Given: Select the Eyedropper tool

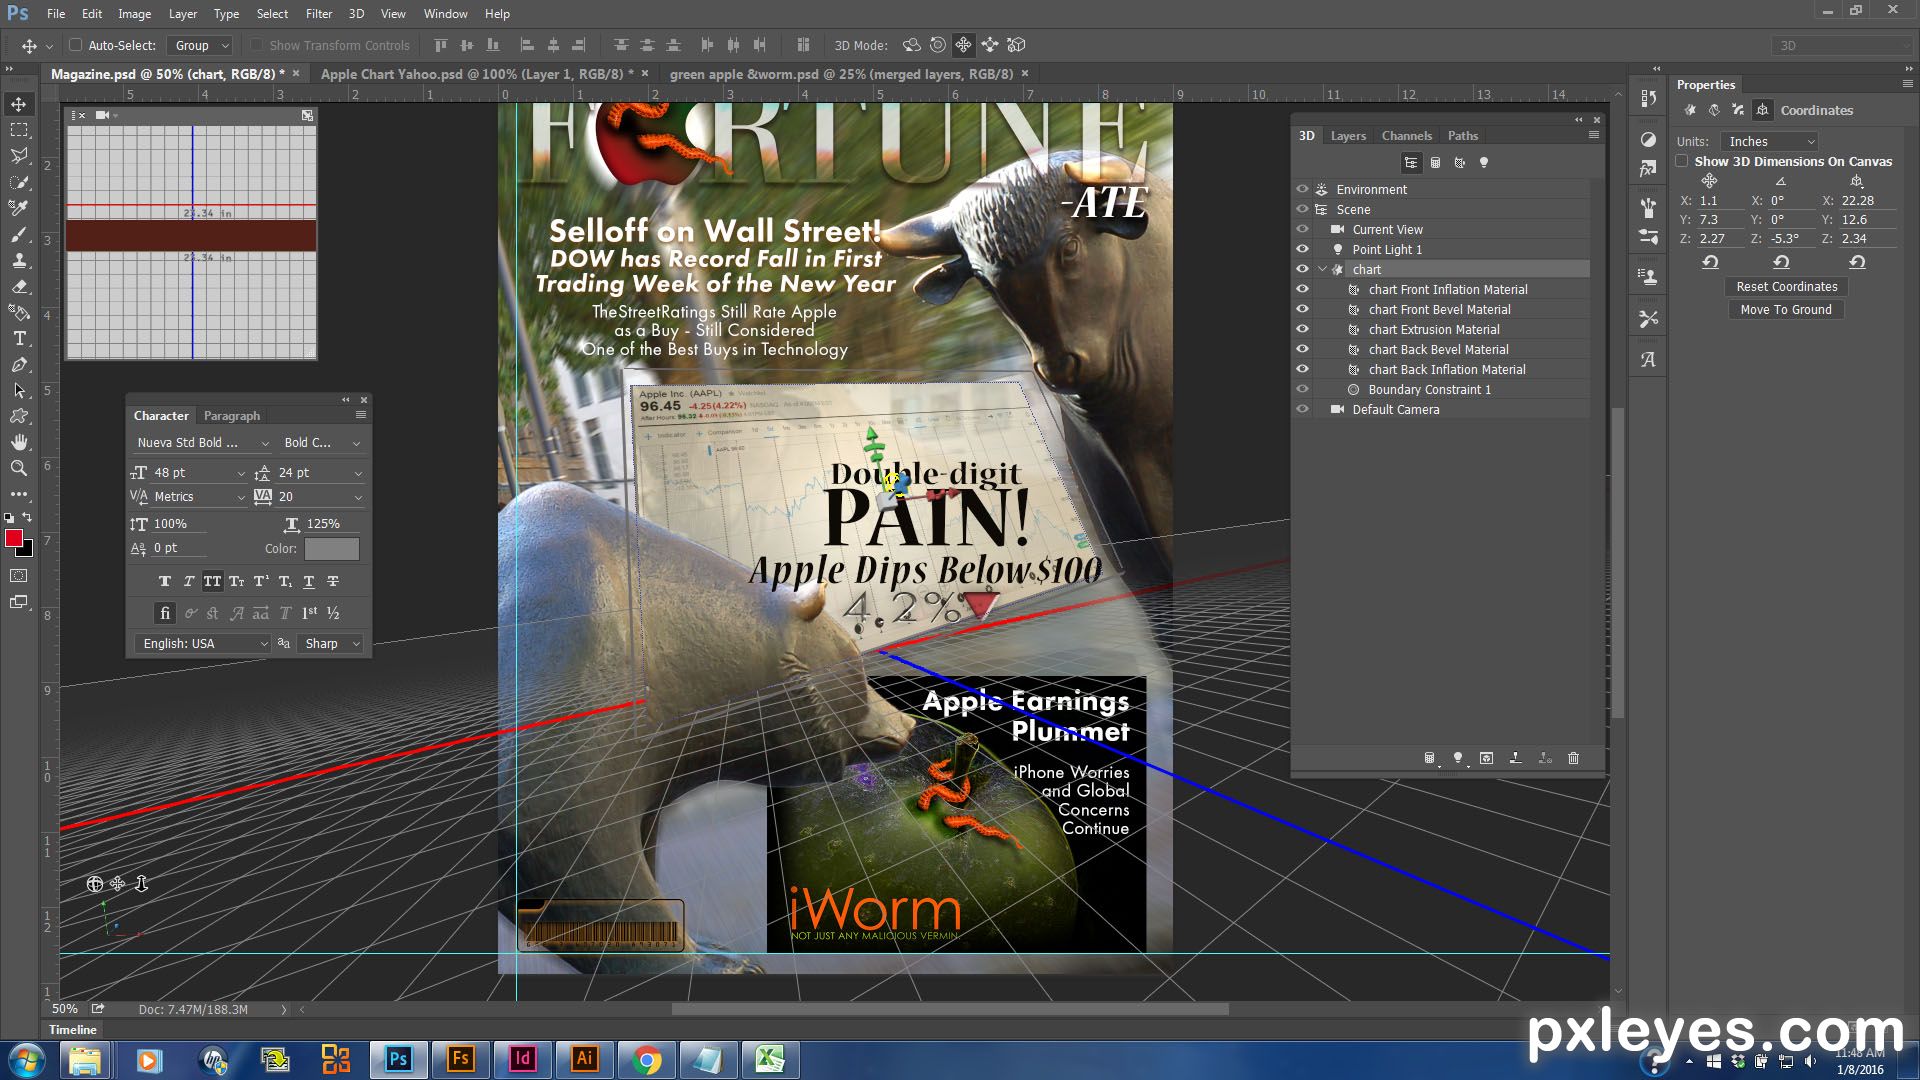Looking at the screenshot, I should pyautogui.click(x=19, y=208).
